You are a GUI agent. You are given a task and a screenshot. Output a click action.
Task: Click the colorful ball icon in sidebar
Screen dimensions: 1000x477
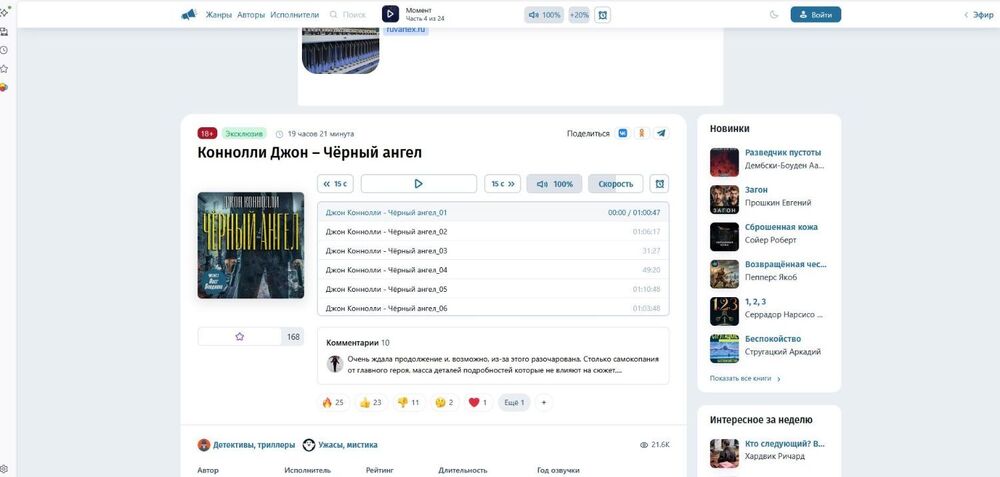click(x=4, y=87)
